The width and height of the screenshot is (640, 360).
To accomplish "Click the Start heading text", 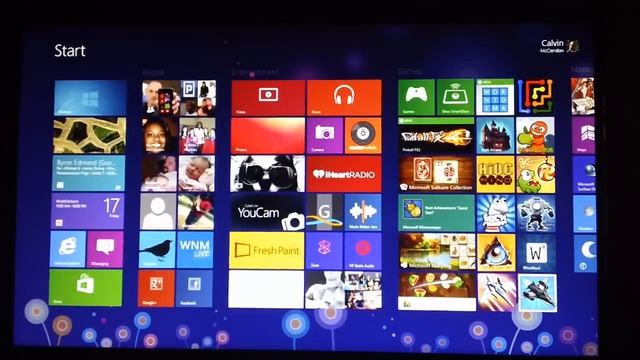I will (70, 51).
